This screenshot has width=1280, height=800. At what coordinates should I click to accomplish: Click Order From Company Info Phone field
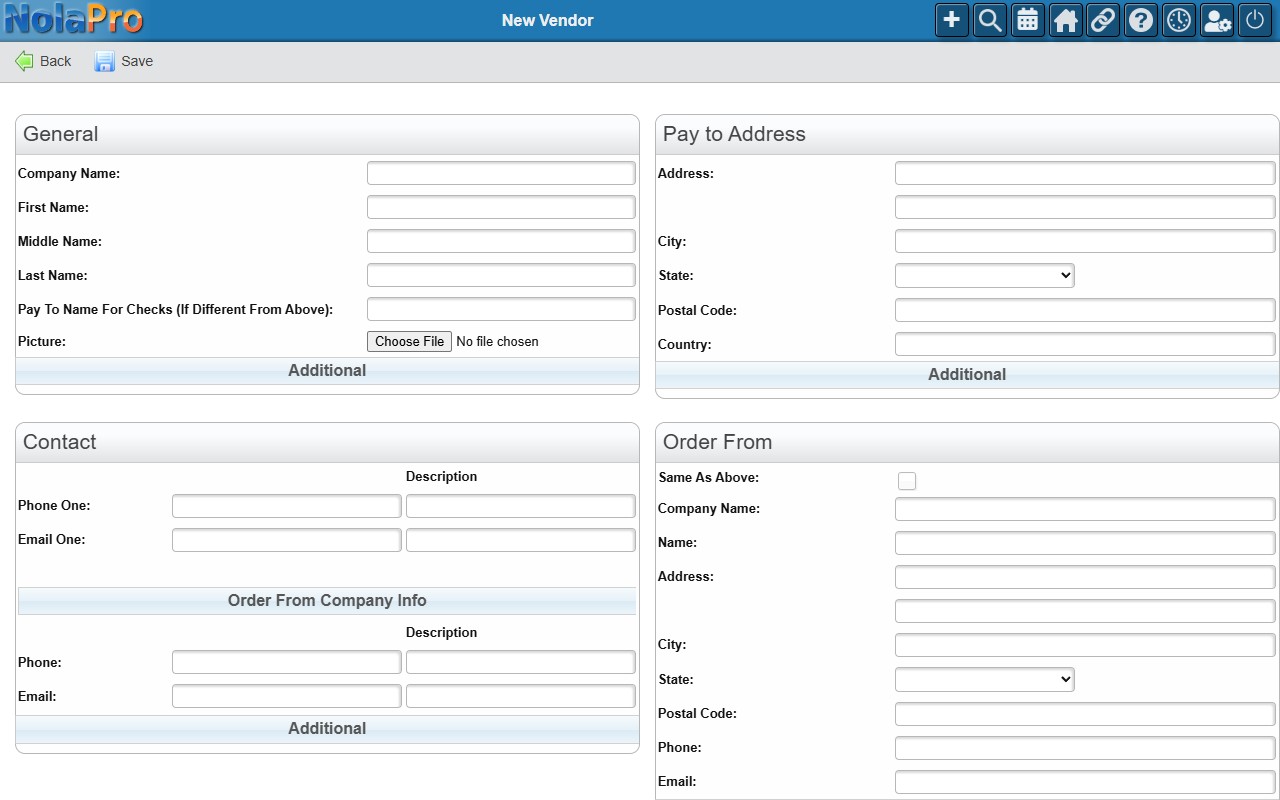pos(286,662)
